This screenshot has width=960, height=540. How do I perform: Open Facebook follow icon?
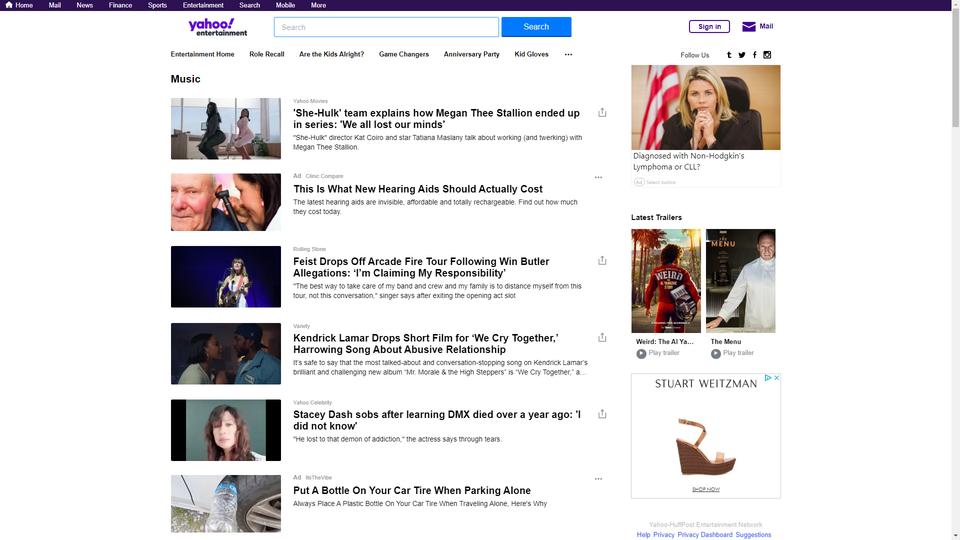[754, 55]
